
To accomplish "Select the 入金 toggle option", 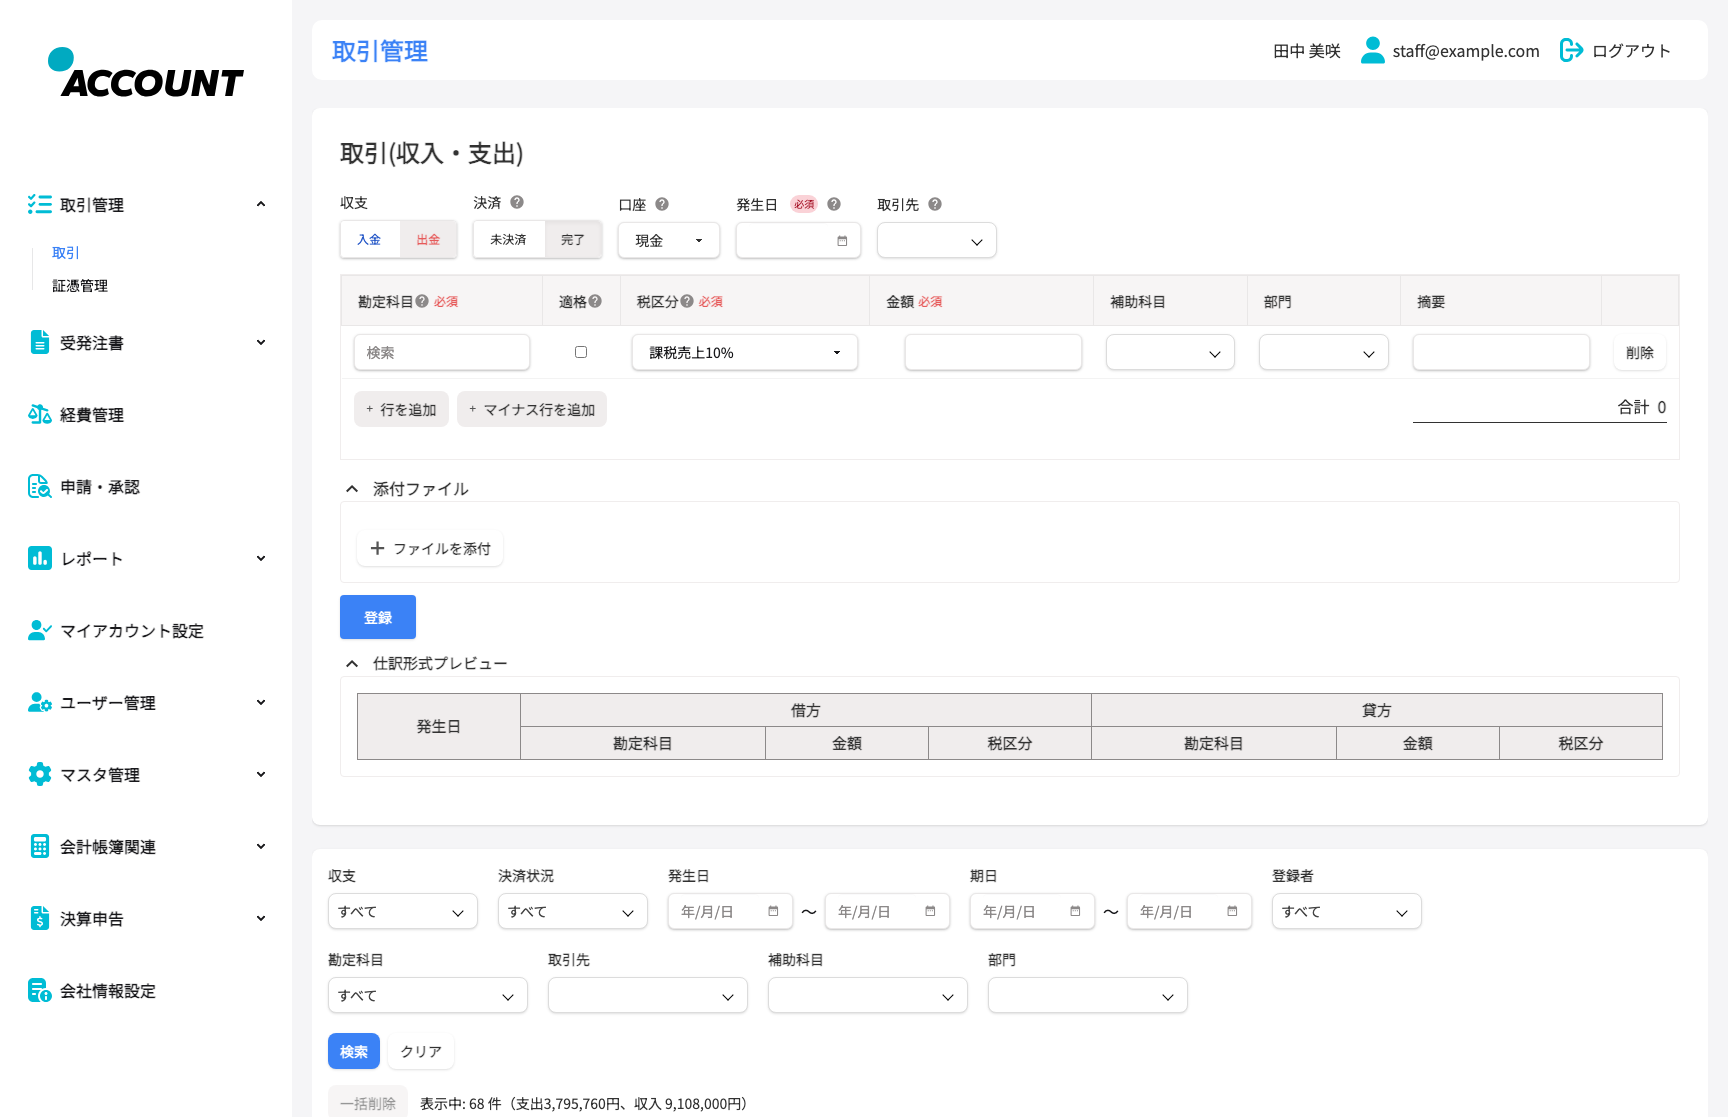I will [x=370, y=240].
